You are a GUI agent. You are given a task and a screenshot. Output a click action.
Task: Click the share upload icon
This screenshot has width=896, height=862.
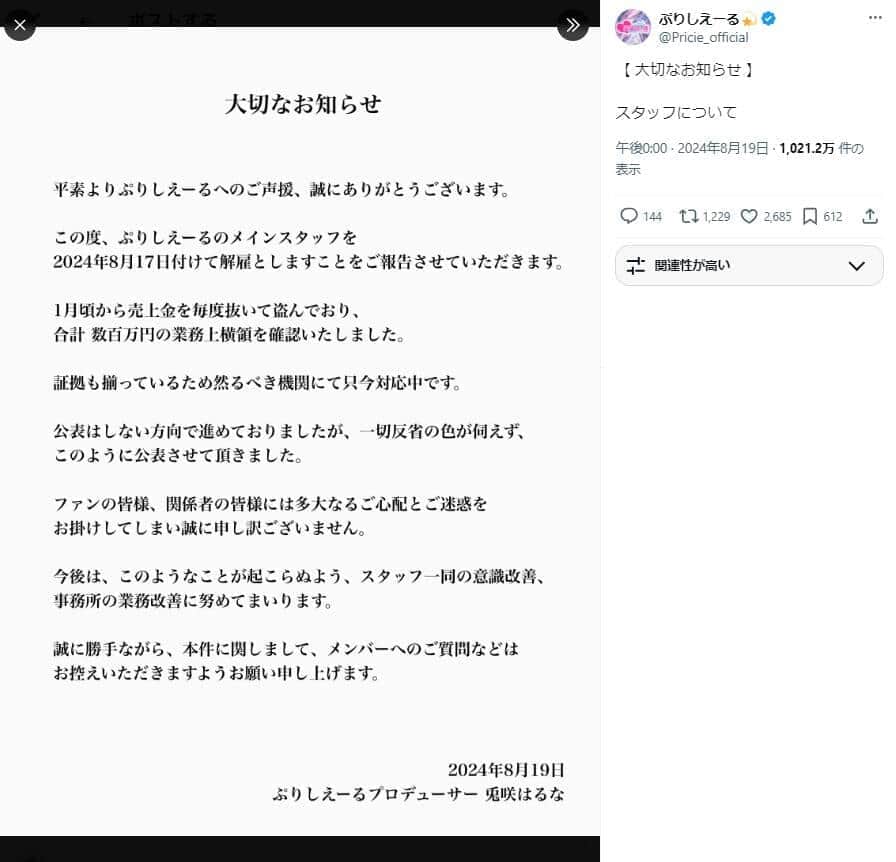point(870,216)
